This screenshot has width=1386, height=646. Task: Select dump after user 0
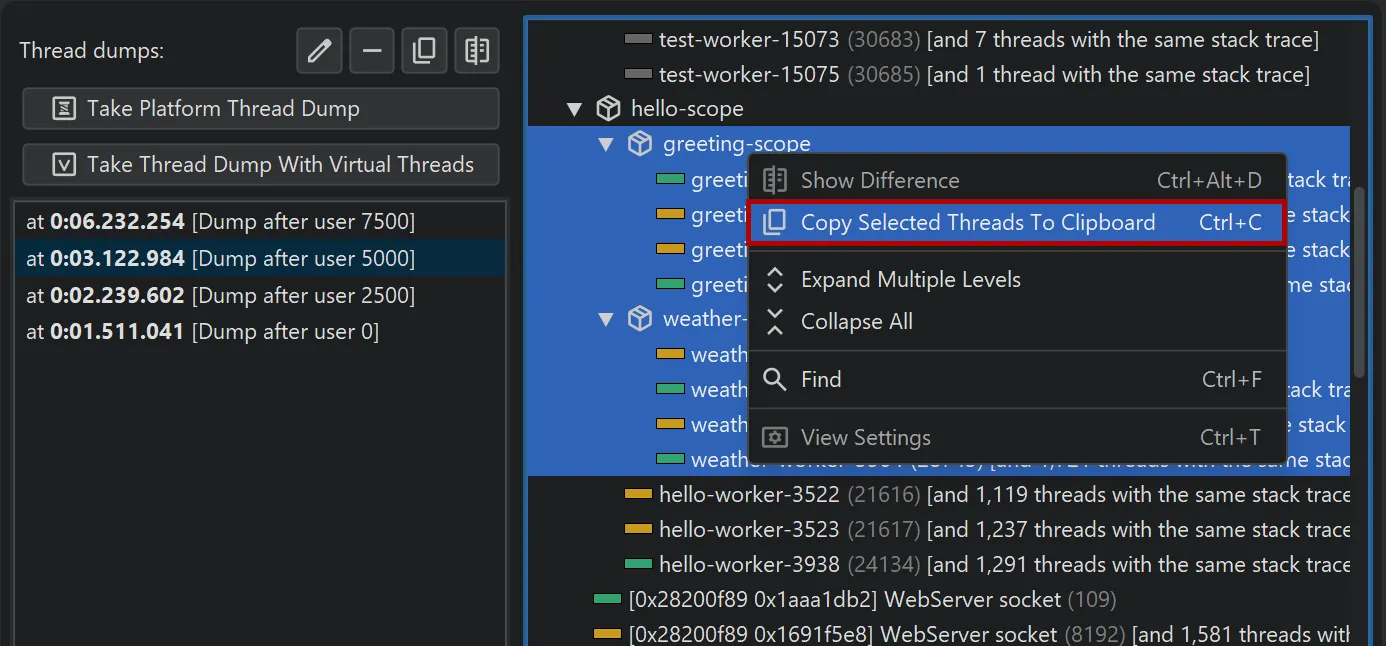(x=261, y=331)
